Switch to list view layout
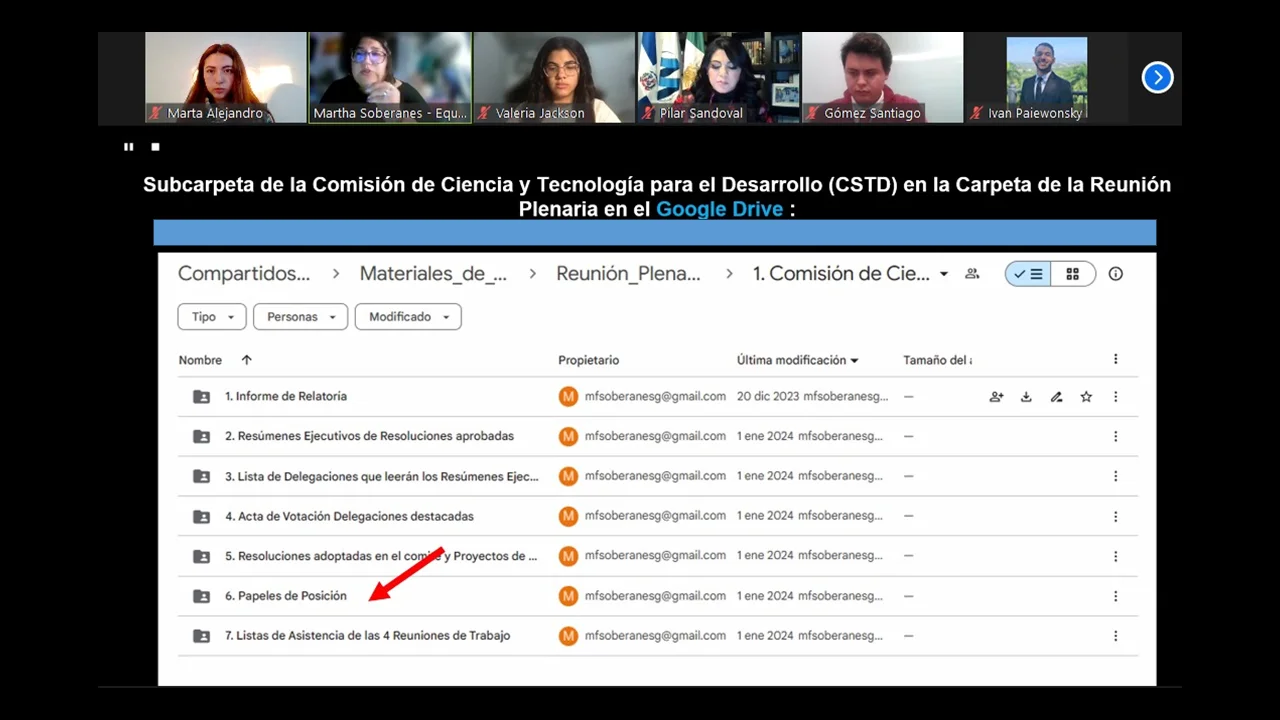1280x720 pixels. pyautogui.click(x=1028, y=274)
